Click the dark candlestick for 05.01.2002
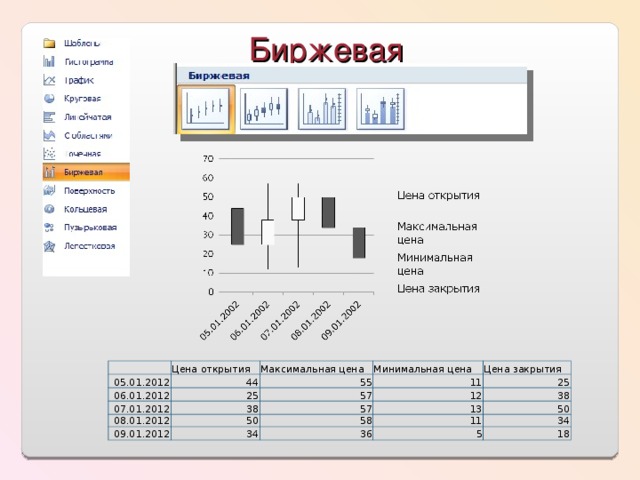 [x=238, y=226]
